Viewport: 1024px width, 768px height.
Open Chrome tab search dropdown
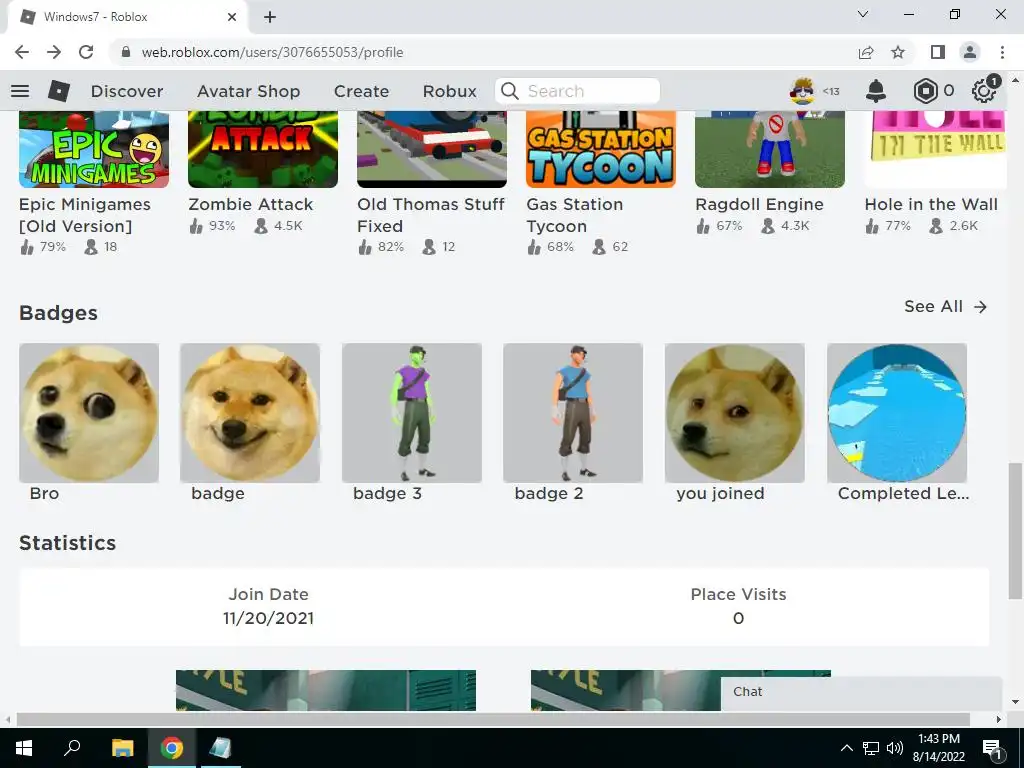coord(863,14)
